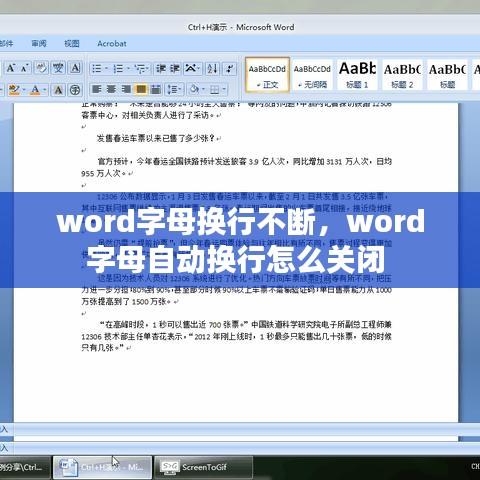Click the Enclose Characters circle icon

pyautogui.click(x=75, y=90)
